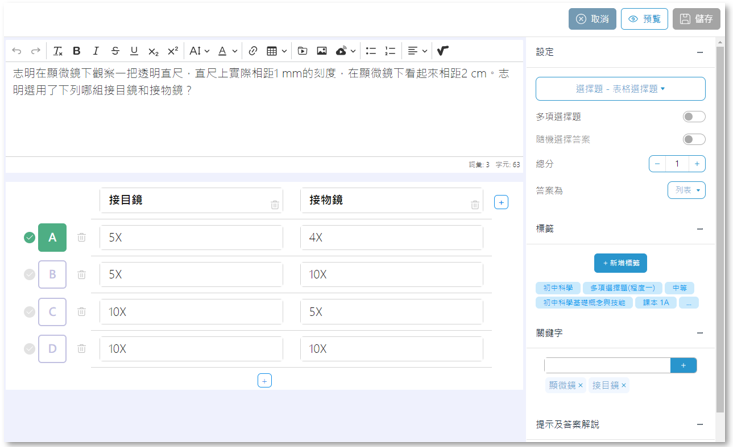Apply strikethrough formatting
733x447 pixels.
(115, 50)
